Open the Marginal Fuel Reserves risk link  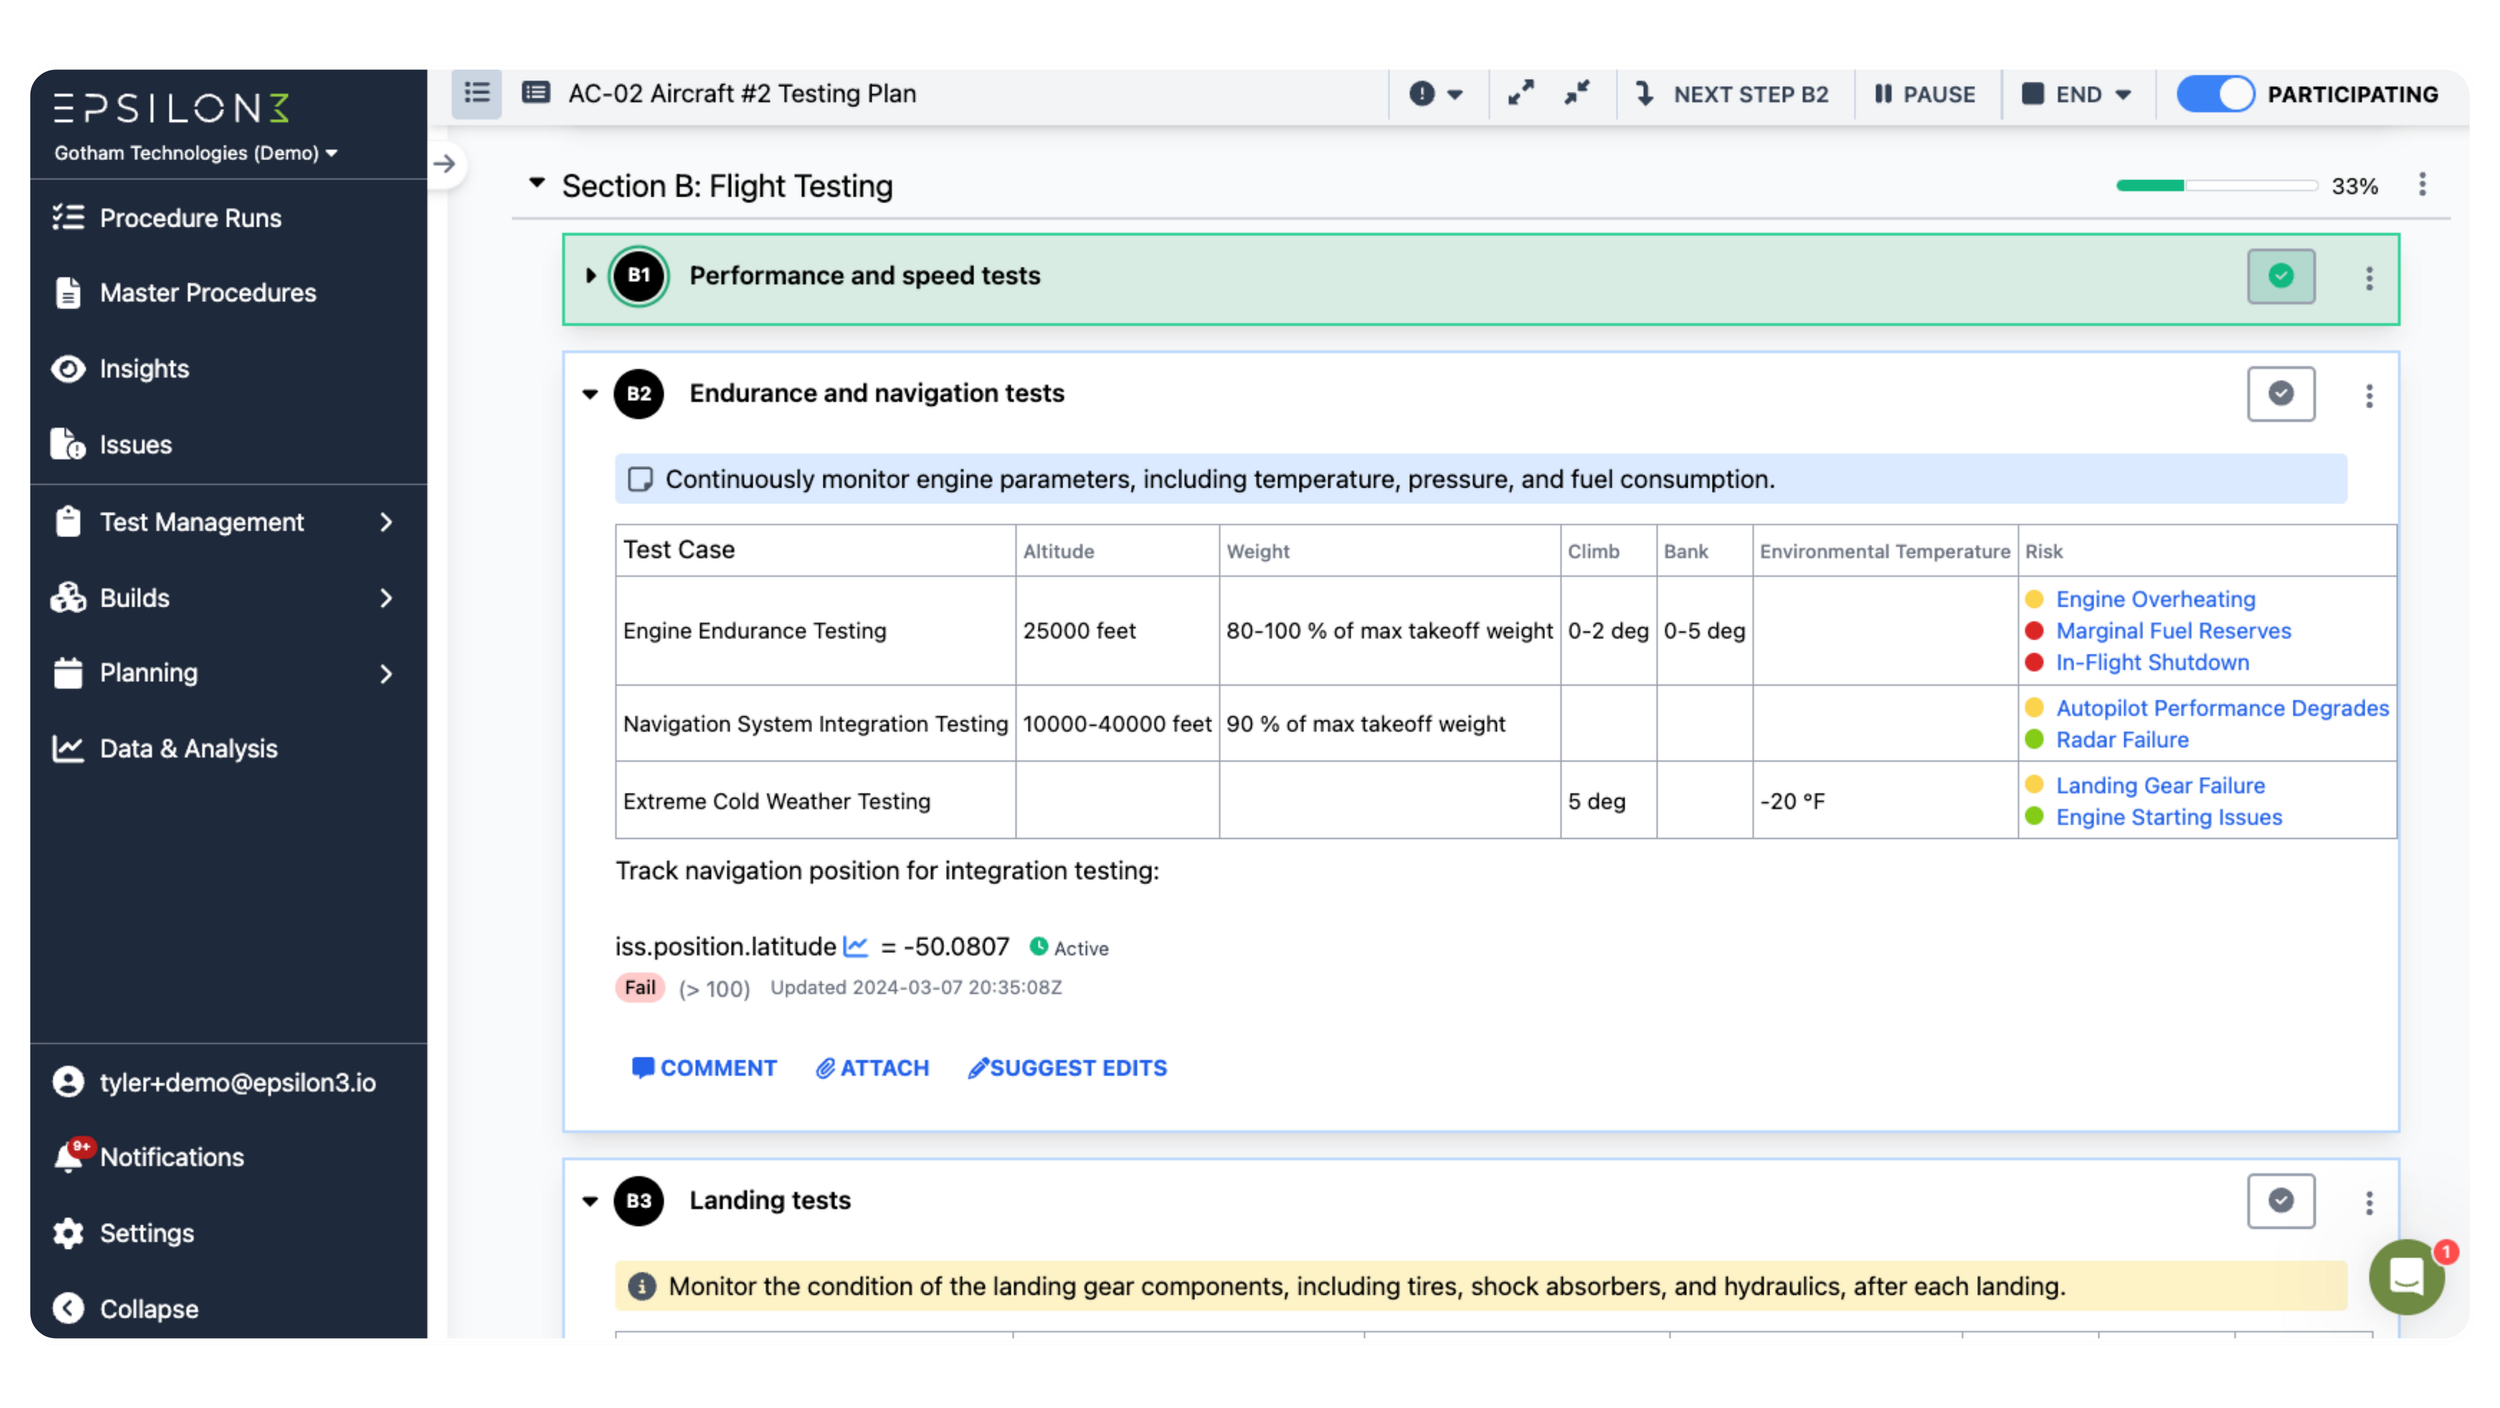coord(2171,630)
